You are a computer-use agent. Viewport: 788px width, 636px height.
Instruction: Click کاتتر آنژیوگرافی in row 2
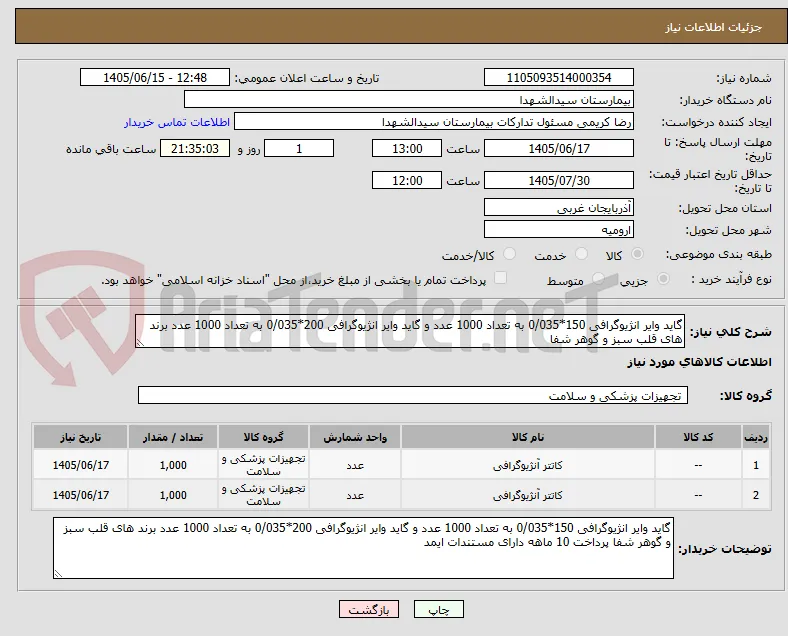point(528,496)
